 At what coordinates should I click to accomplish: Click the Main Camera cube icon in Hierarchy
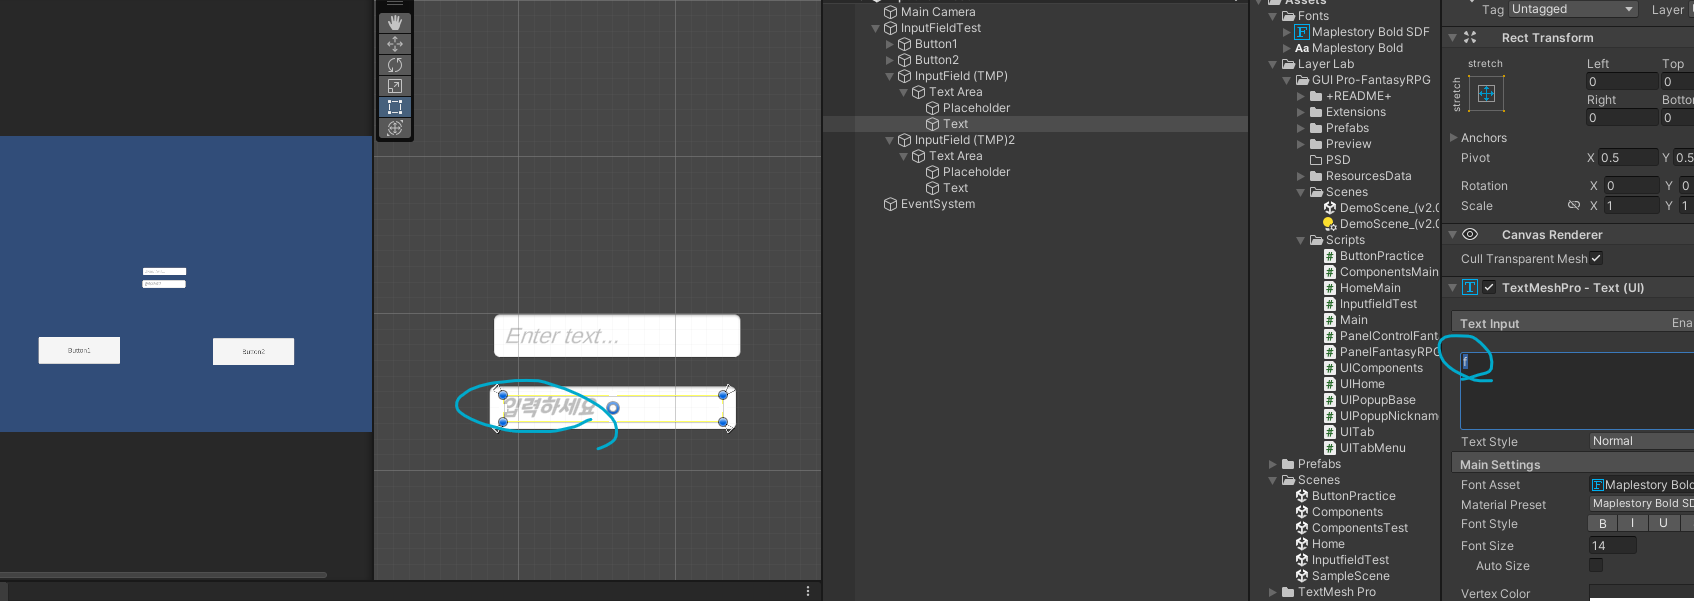[x=890, y=12]
